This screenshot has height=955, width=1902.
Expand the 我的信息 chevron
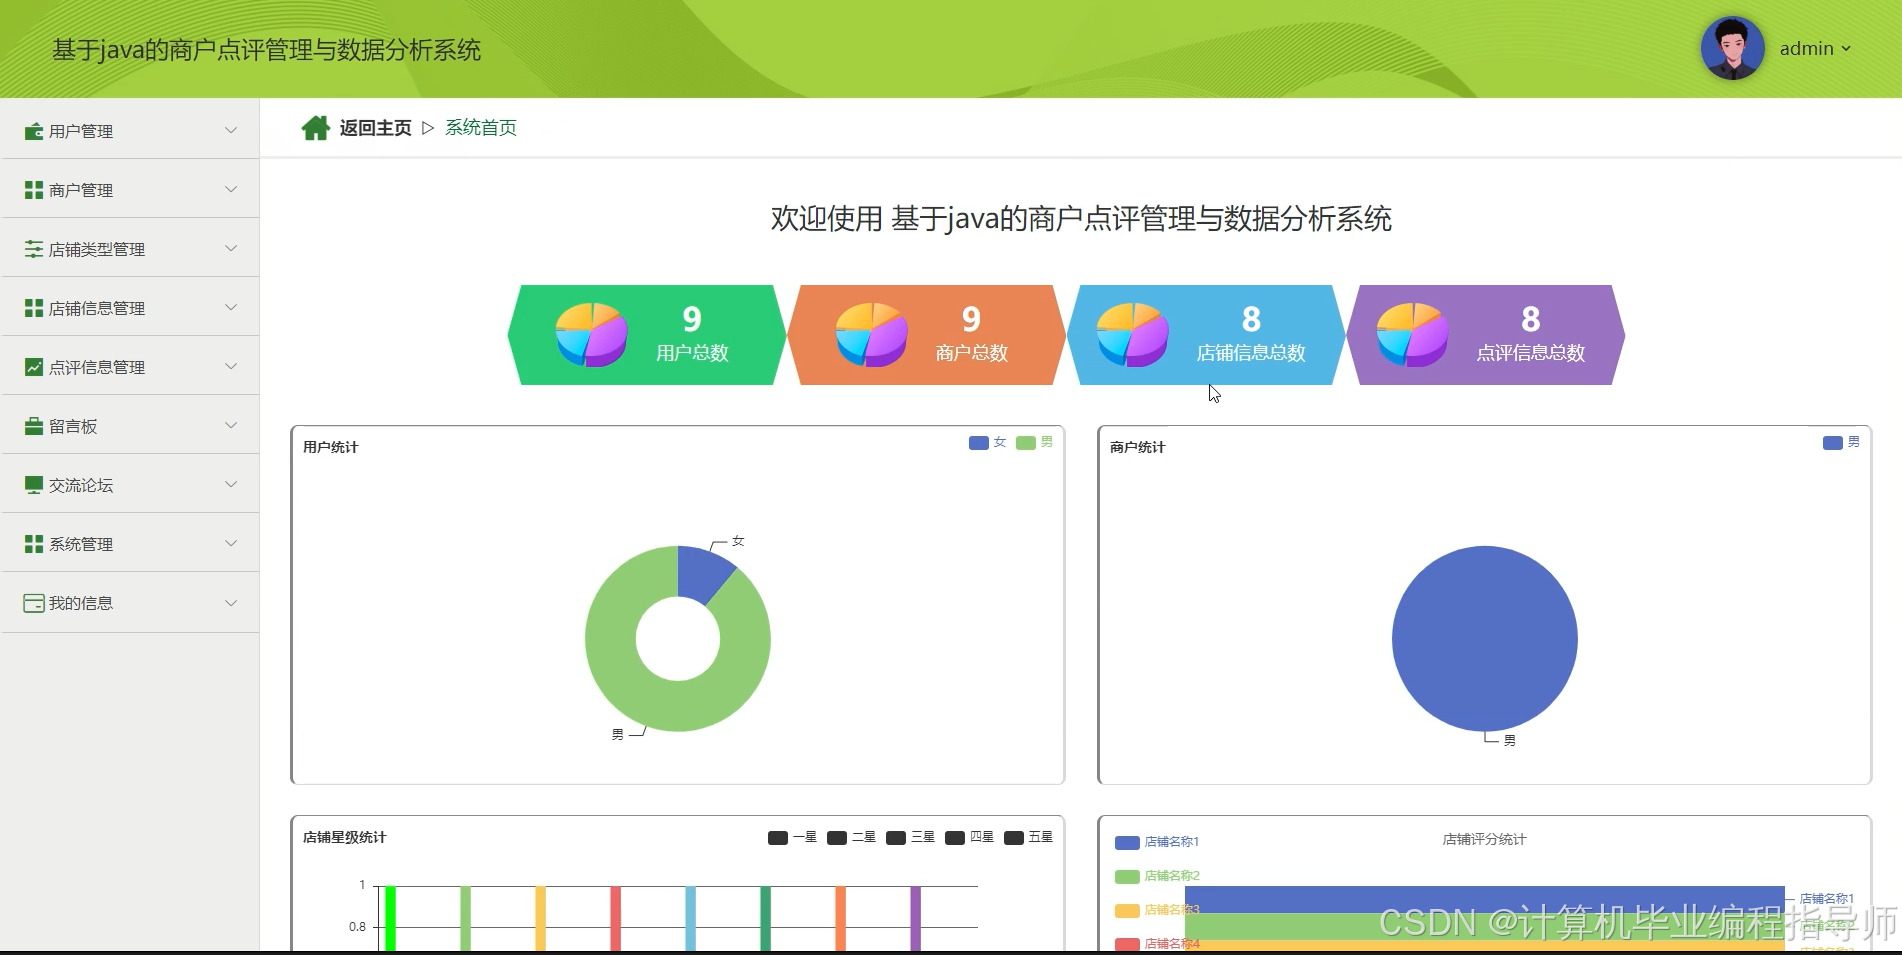pos(231,602)
